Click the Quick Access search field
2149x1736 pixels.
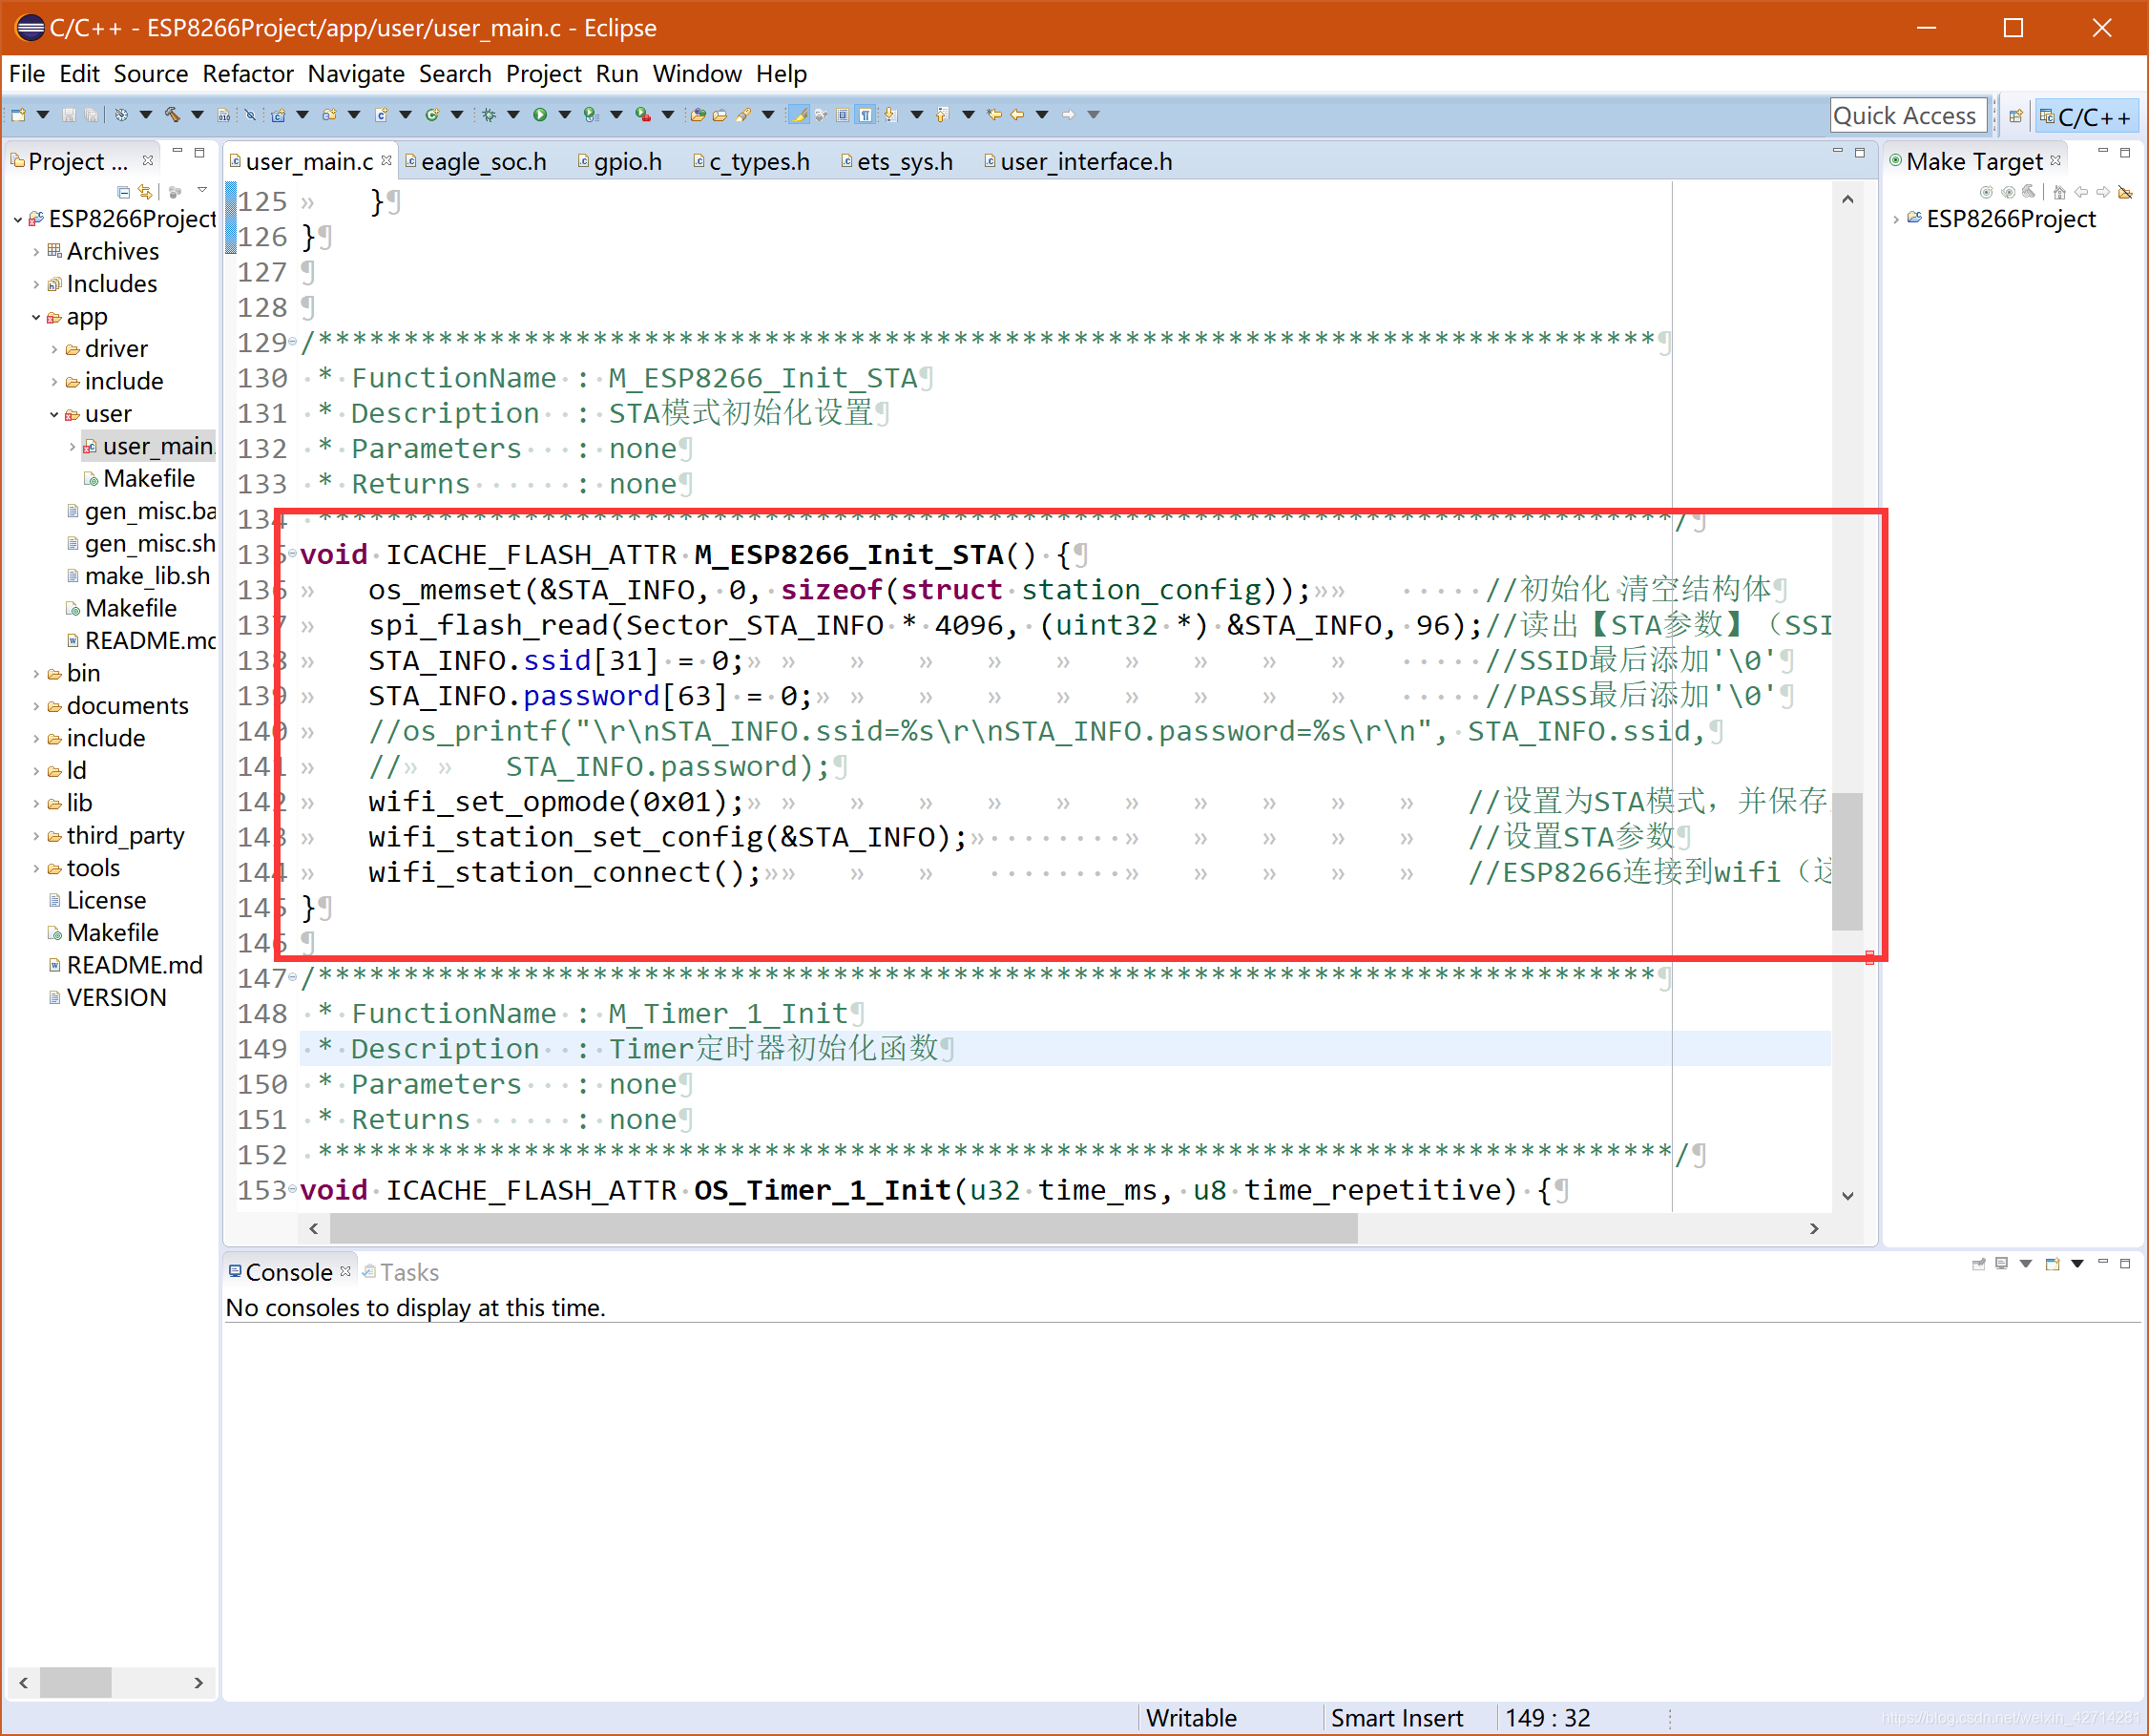[x=1904, y=116]
